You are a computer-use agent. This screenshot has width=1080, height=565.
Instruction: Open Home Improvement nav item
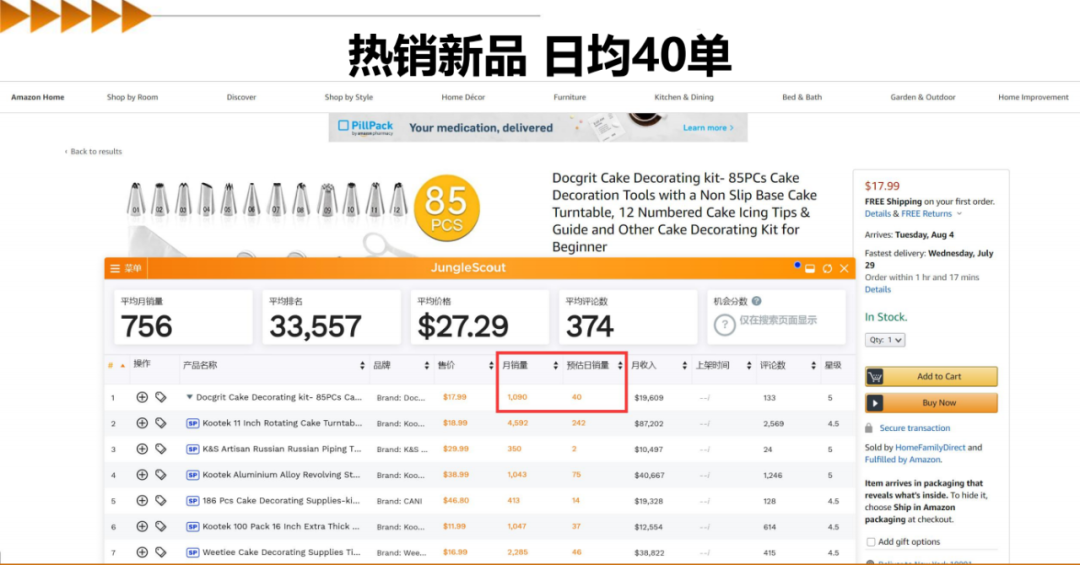1033,97
